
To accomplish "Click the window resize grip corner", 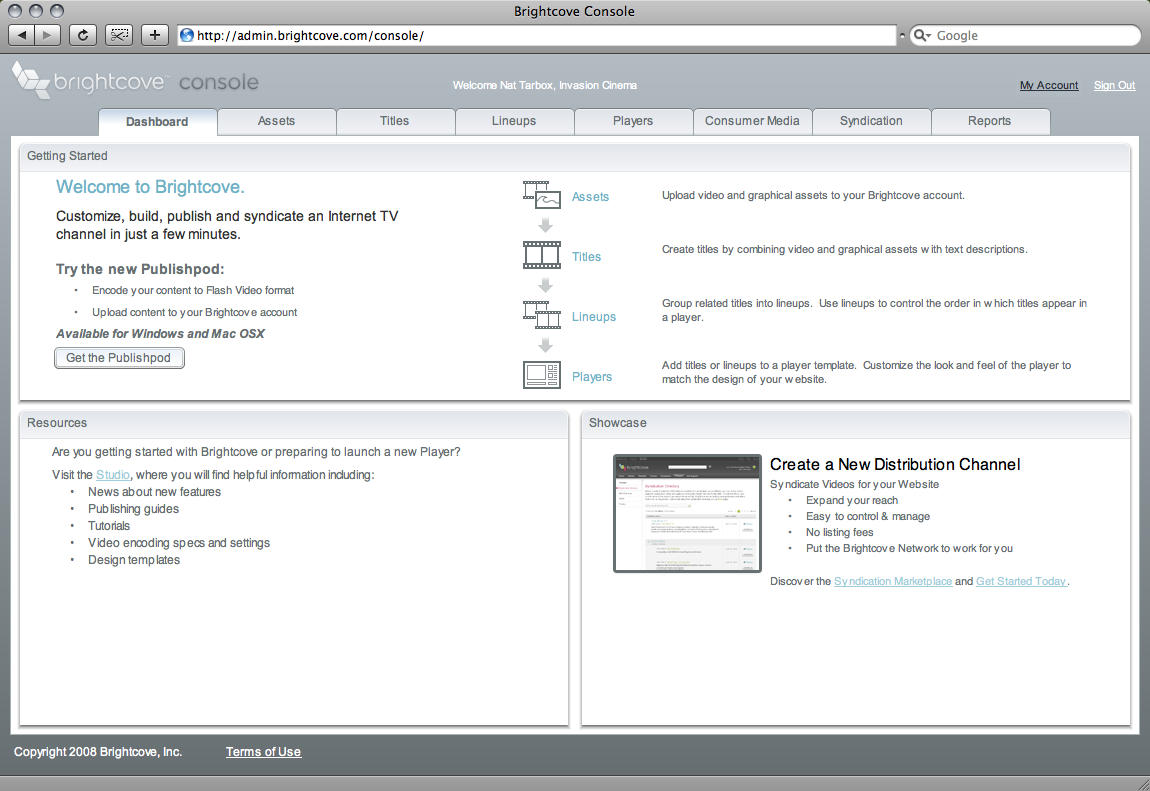I will point(1143,784).
